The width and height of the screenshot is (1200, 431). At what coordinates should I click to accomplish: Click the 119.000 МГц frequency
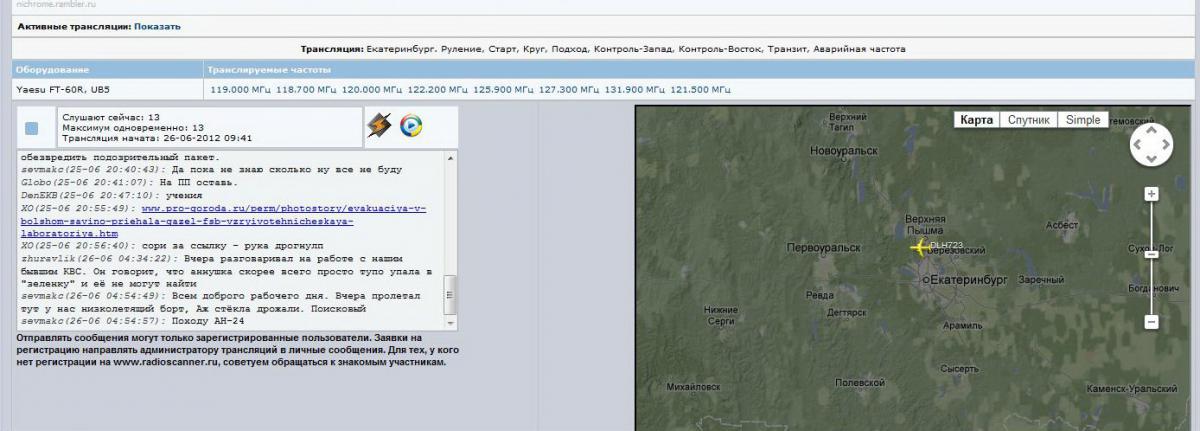tap(236, 90)
